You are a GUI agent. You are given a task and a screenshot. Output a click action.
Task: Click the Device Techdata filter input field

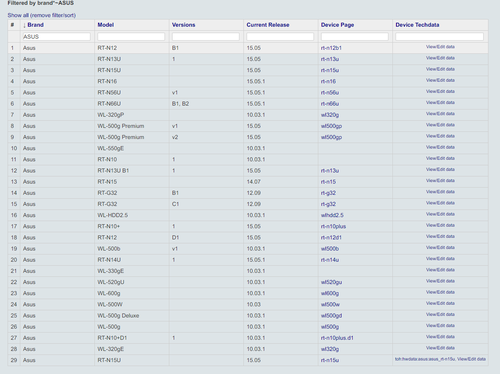pyautogui.click(x=439, y=37)
